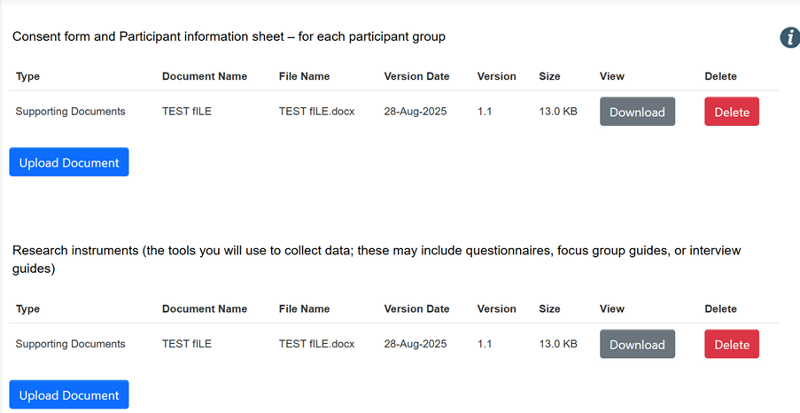Upload a document under Consent form section

(x=69, y=162)
